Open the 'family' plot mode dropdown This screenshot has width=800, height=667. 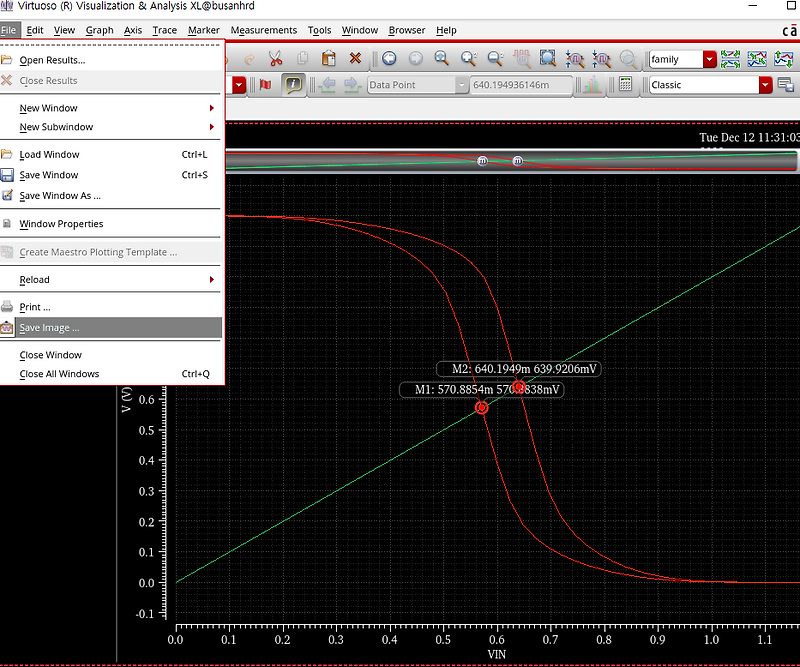pyautogui.click(x=709, y=60)
